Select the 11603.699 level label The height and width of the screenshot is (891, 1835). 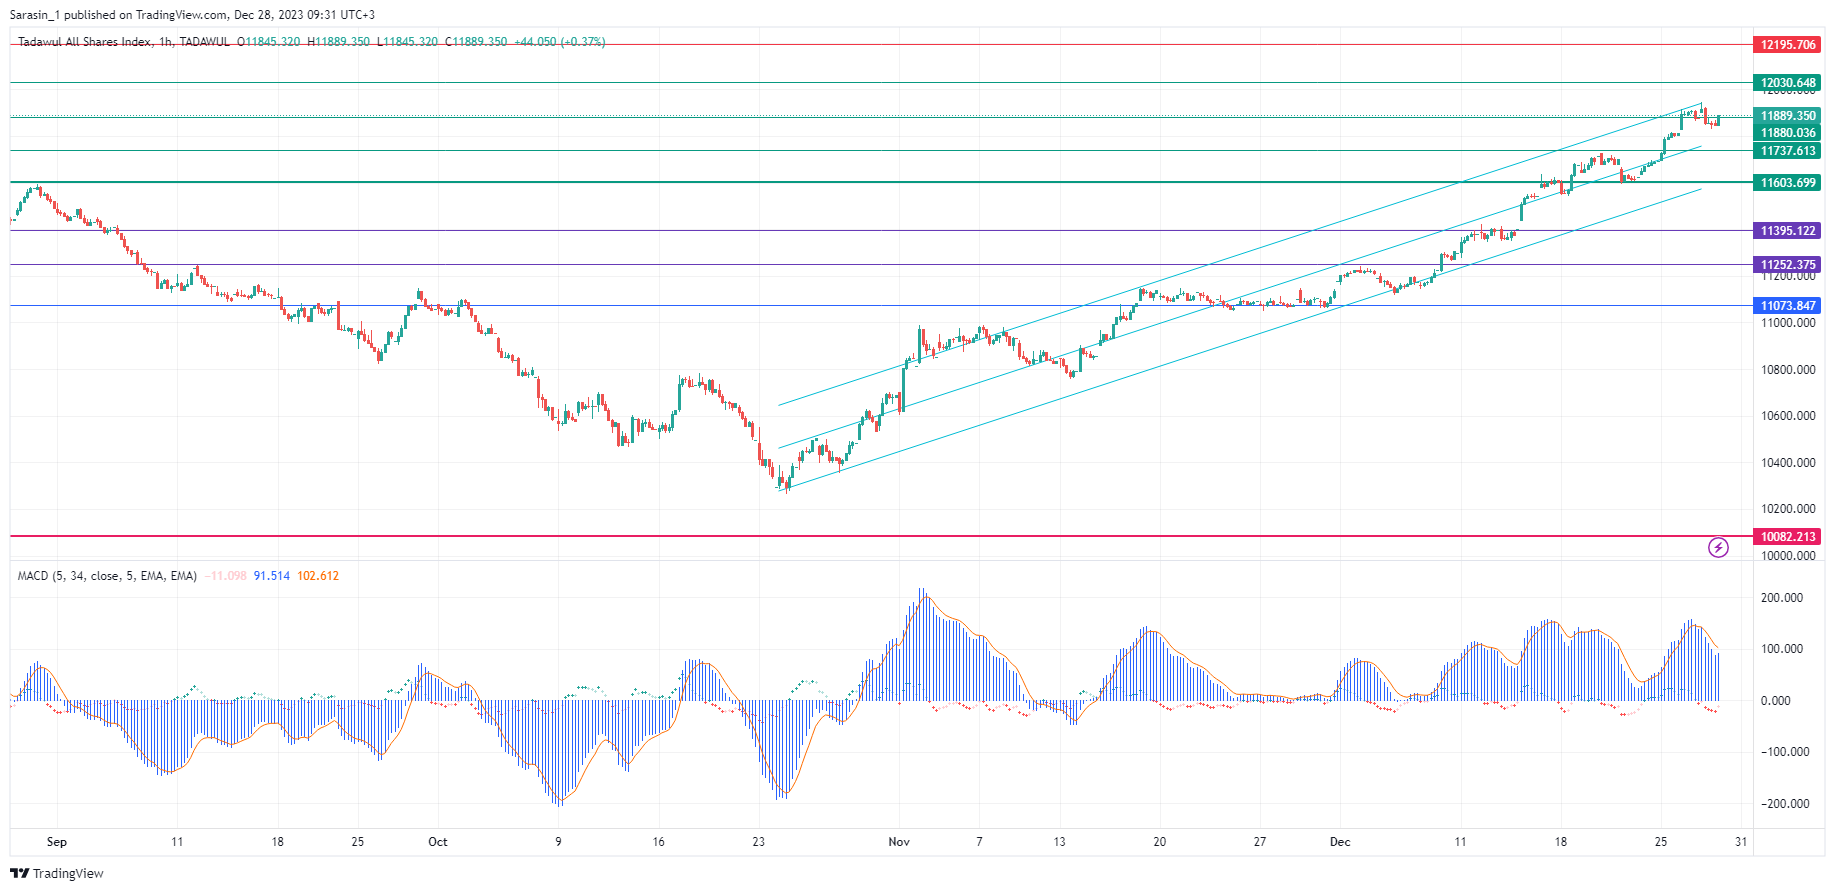point(1788,183)
